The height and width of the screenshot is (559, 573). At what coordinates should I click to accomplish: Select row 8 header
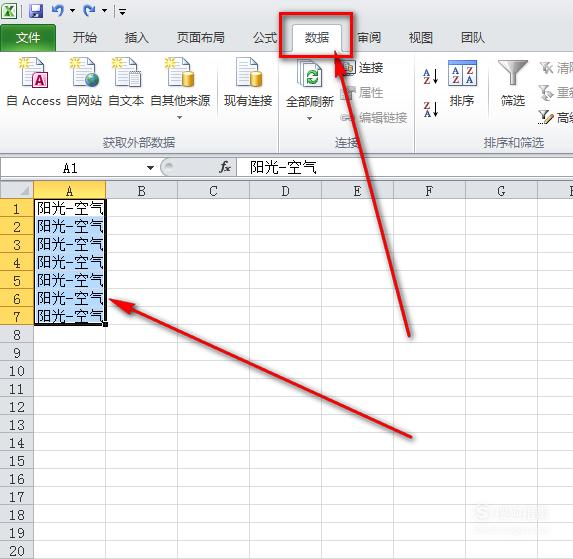[x=17, y=334]
